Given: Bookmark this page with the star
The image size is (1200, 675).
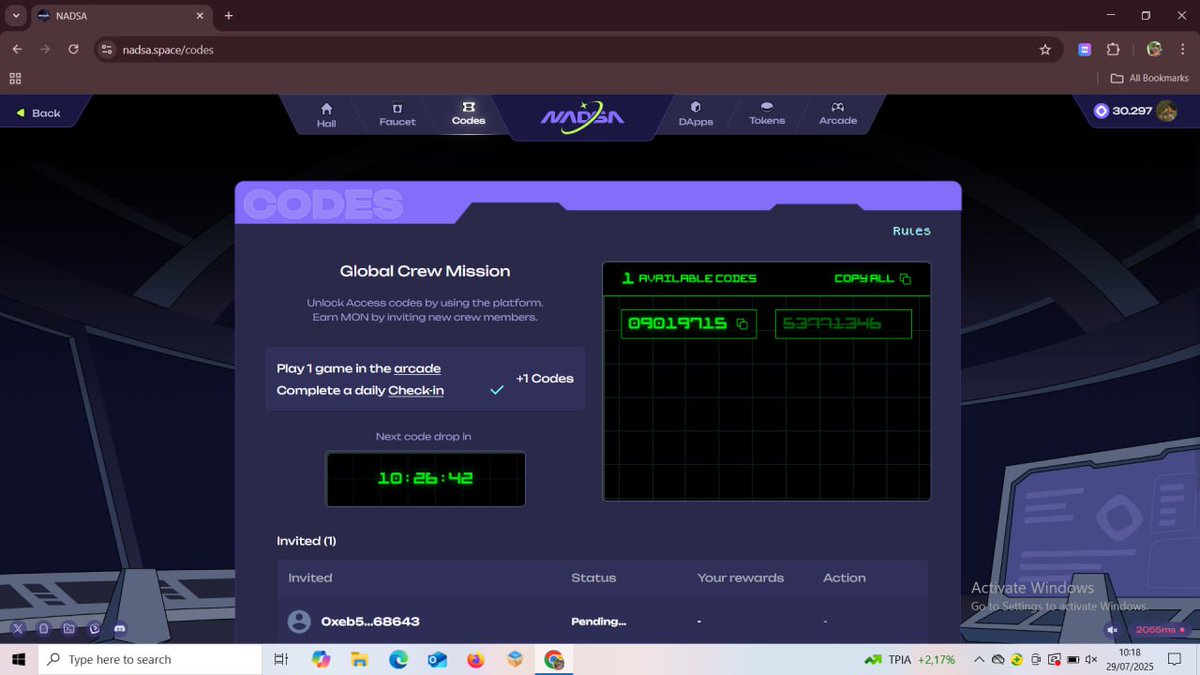Looking at the screenshot, I should [x=1045, y=49].
